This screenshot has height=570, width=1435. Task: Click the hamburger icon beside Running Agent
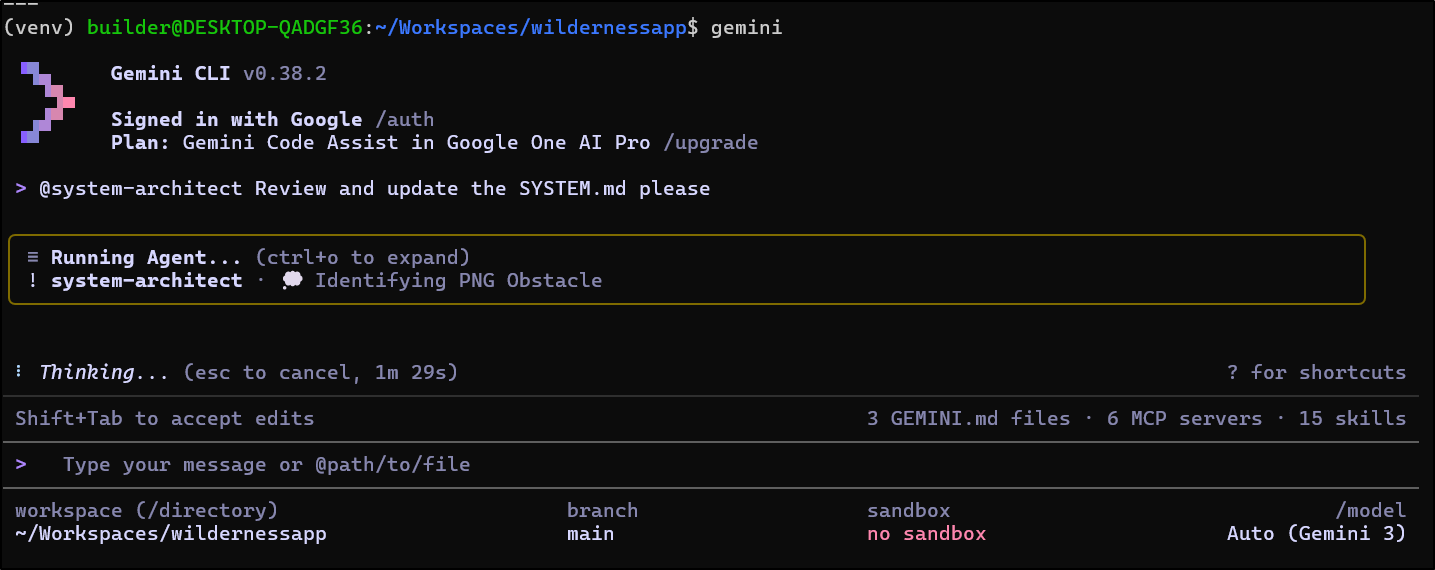tap(32, 257)
